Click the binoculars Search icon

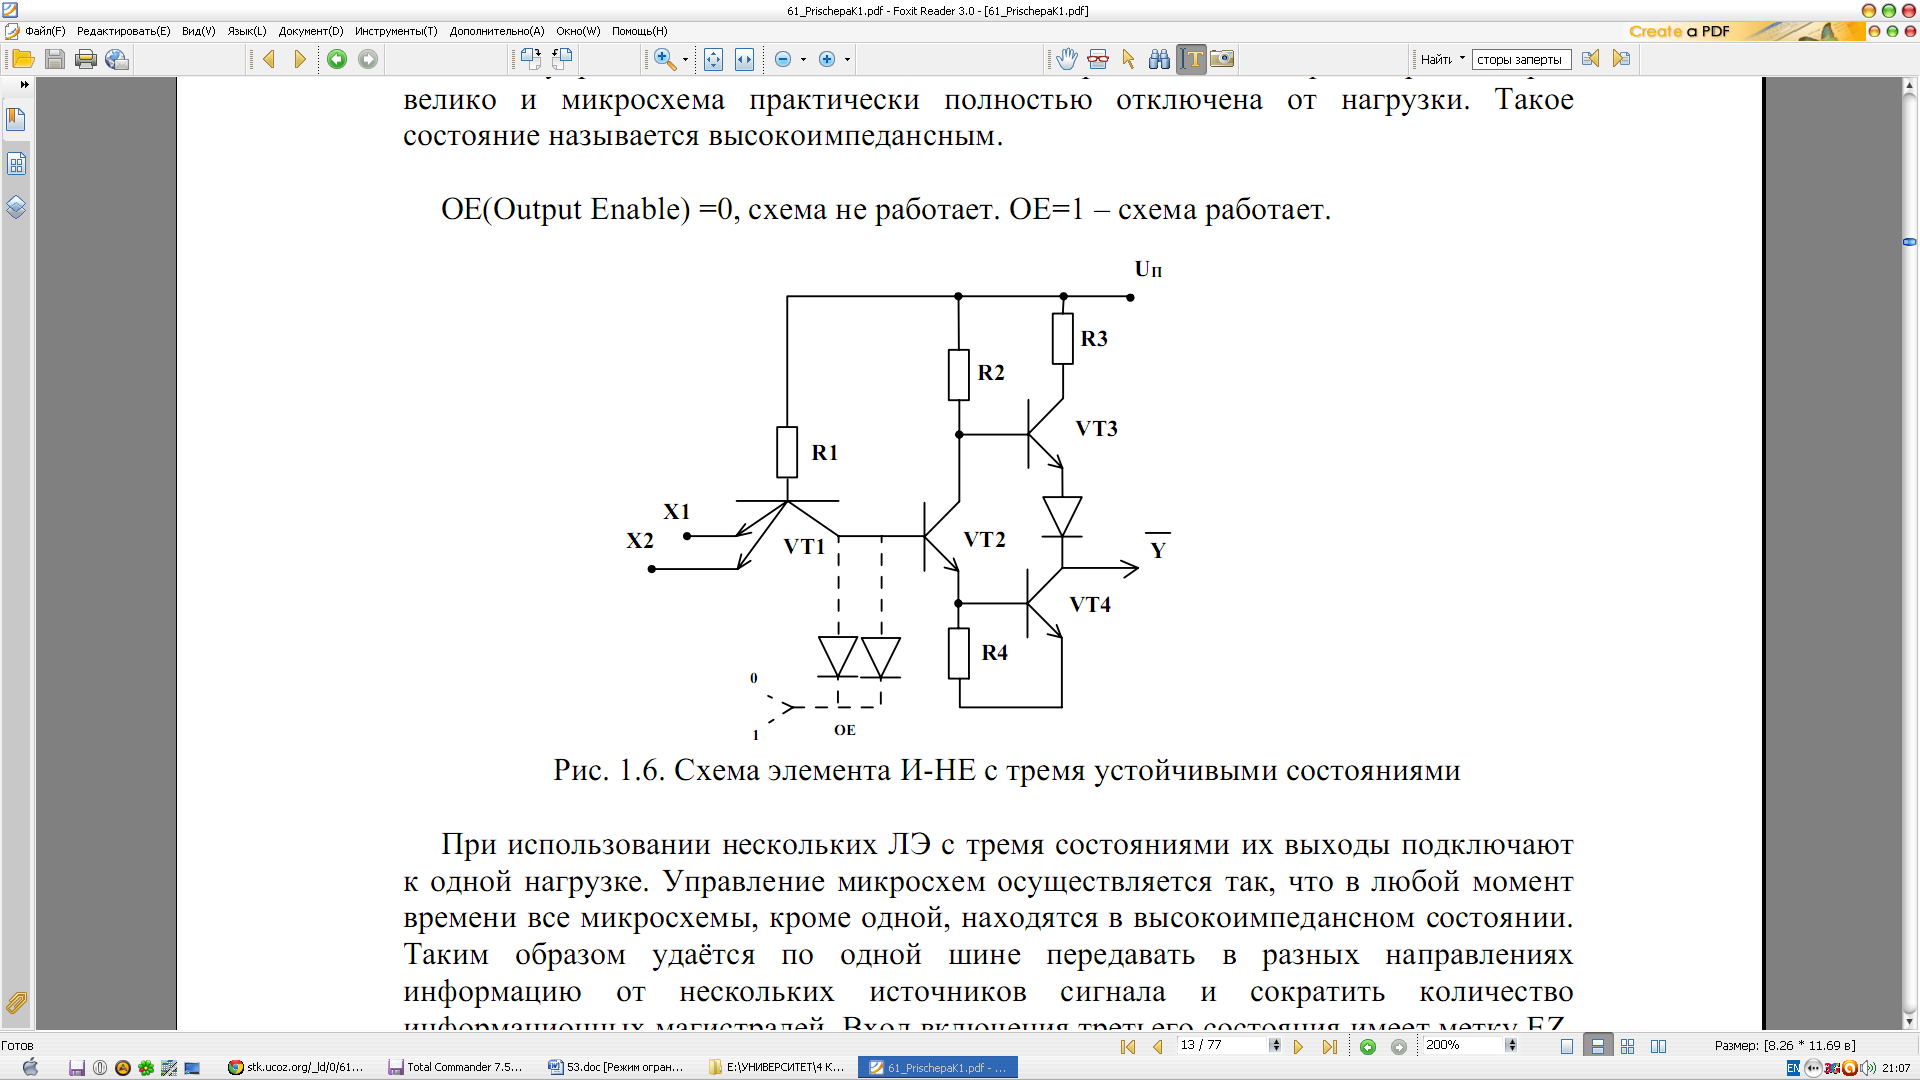click(1159, 59)
